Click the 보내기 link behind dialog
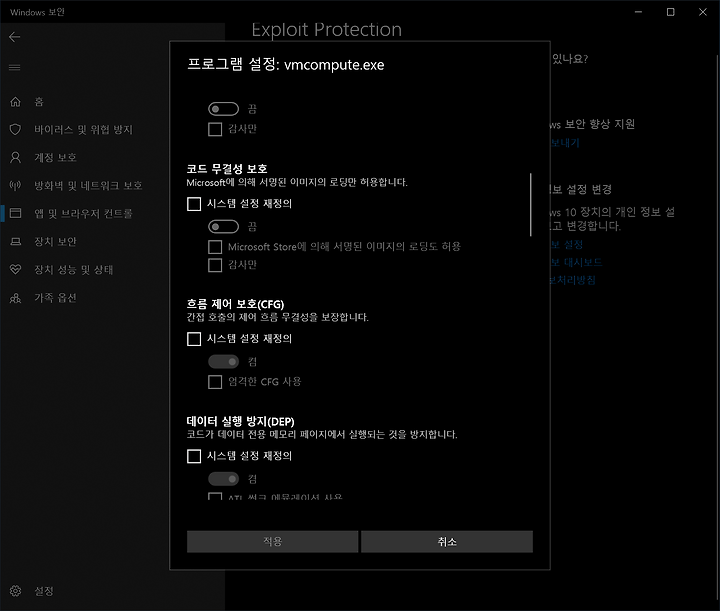The image size is (720, 611). coord(565,143)
